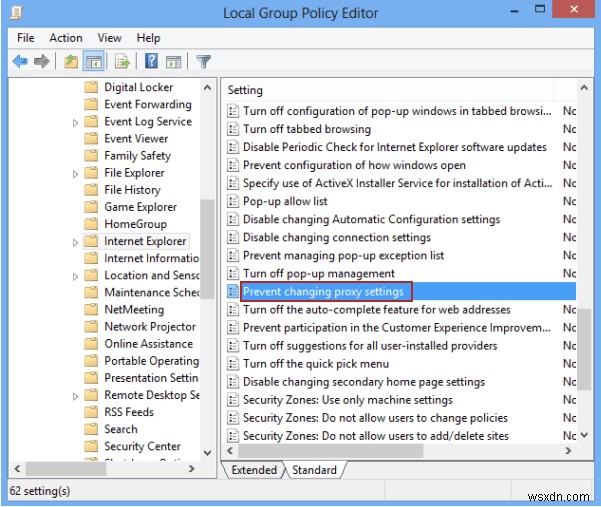Click the Game Explorer folder icon

(91, 207)
